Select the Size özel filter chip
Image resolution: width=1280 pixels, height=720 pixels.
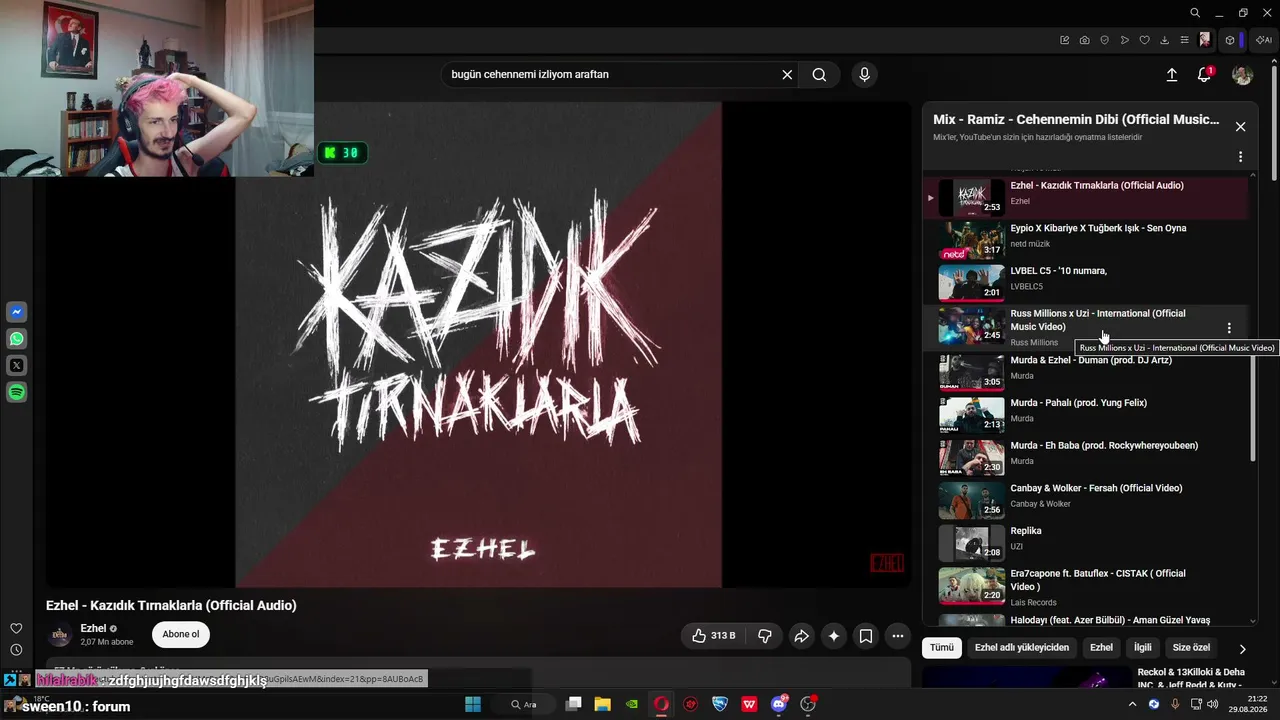(x=1191, y=648)
